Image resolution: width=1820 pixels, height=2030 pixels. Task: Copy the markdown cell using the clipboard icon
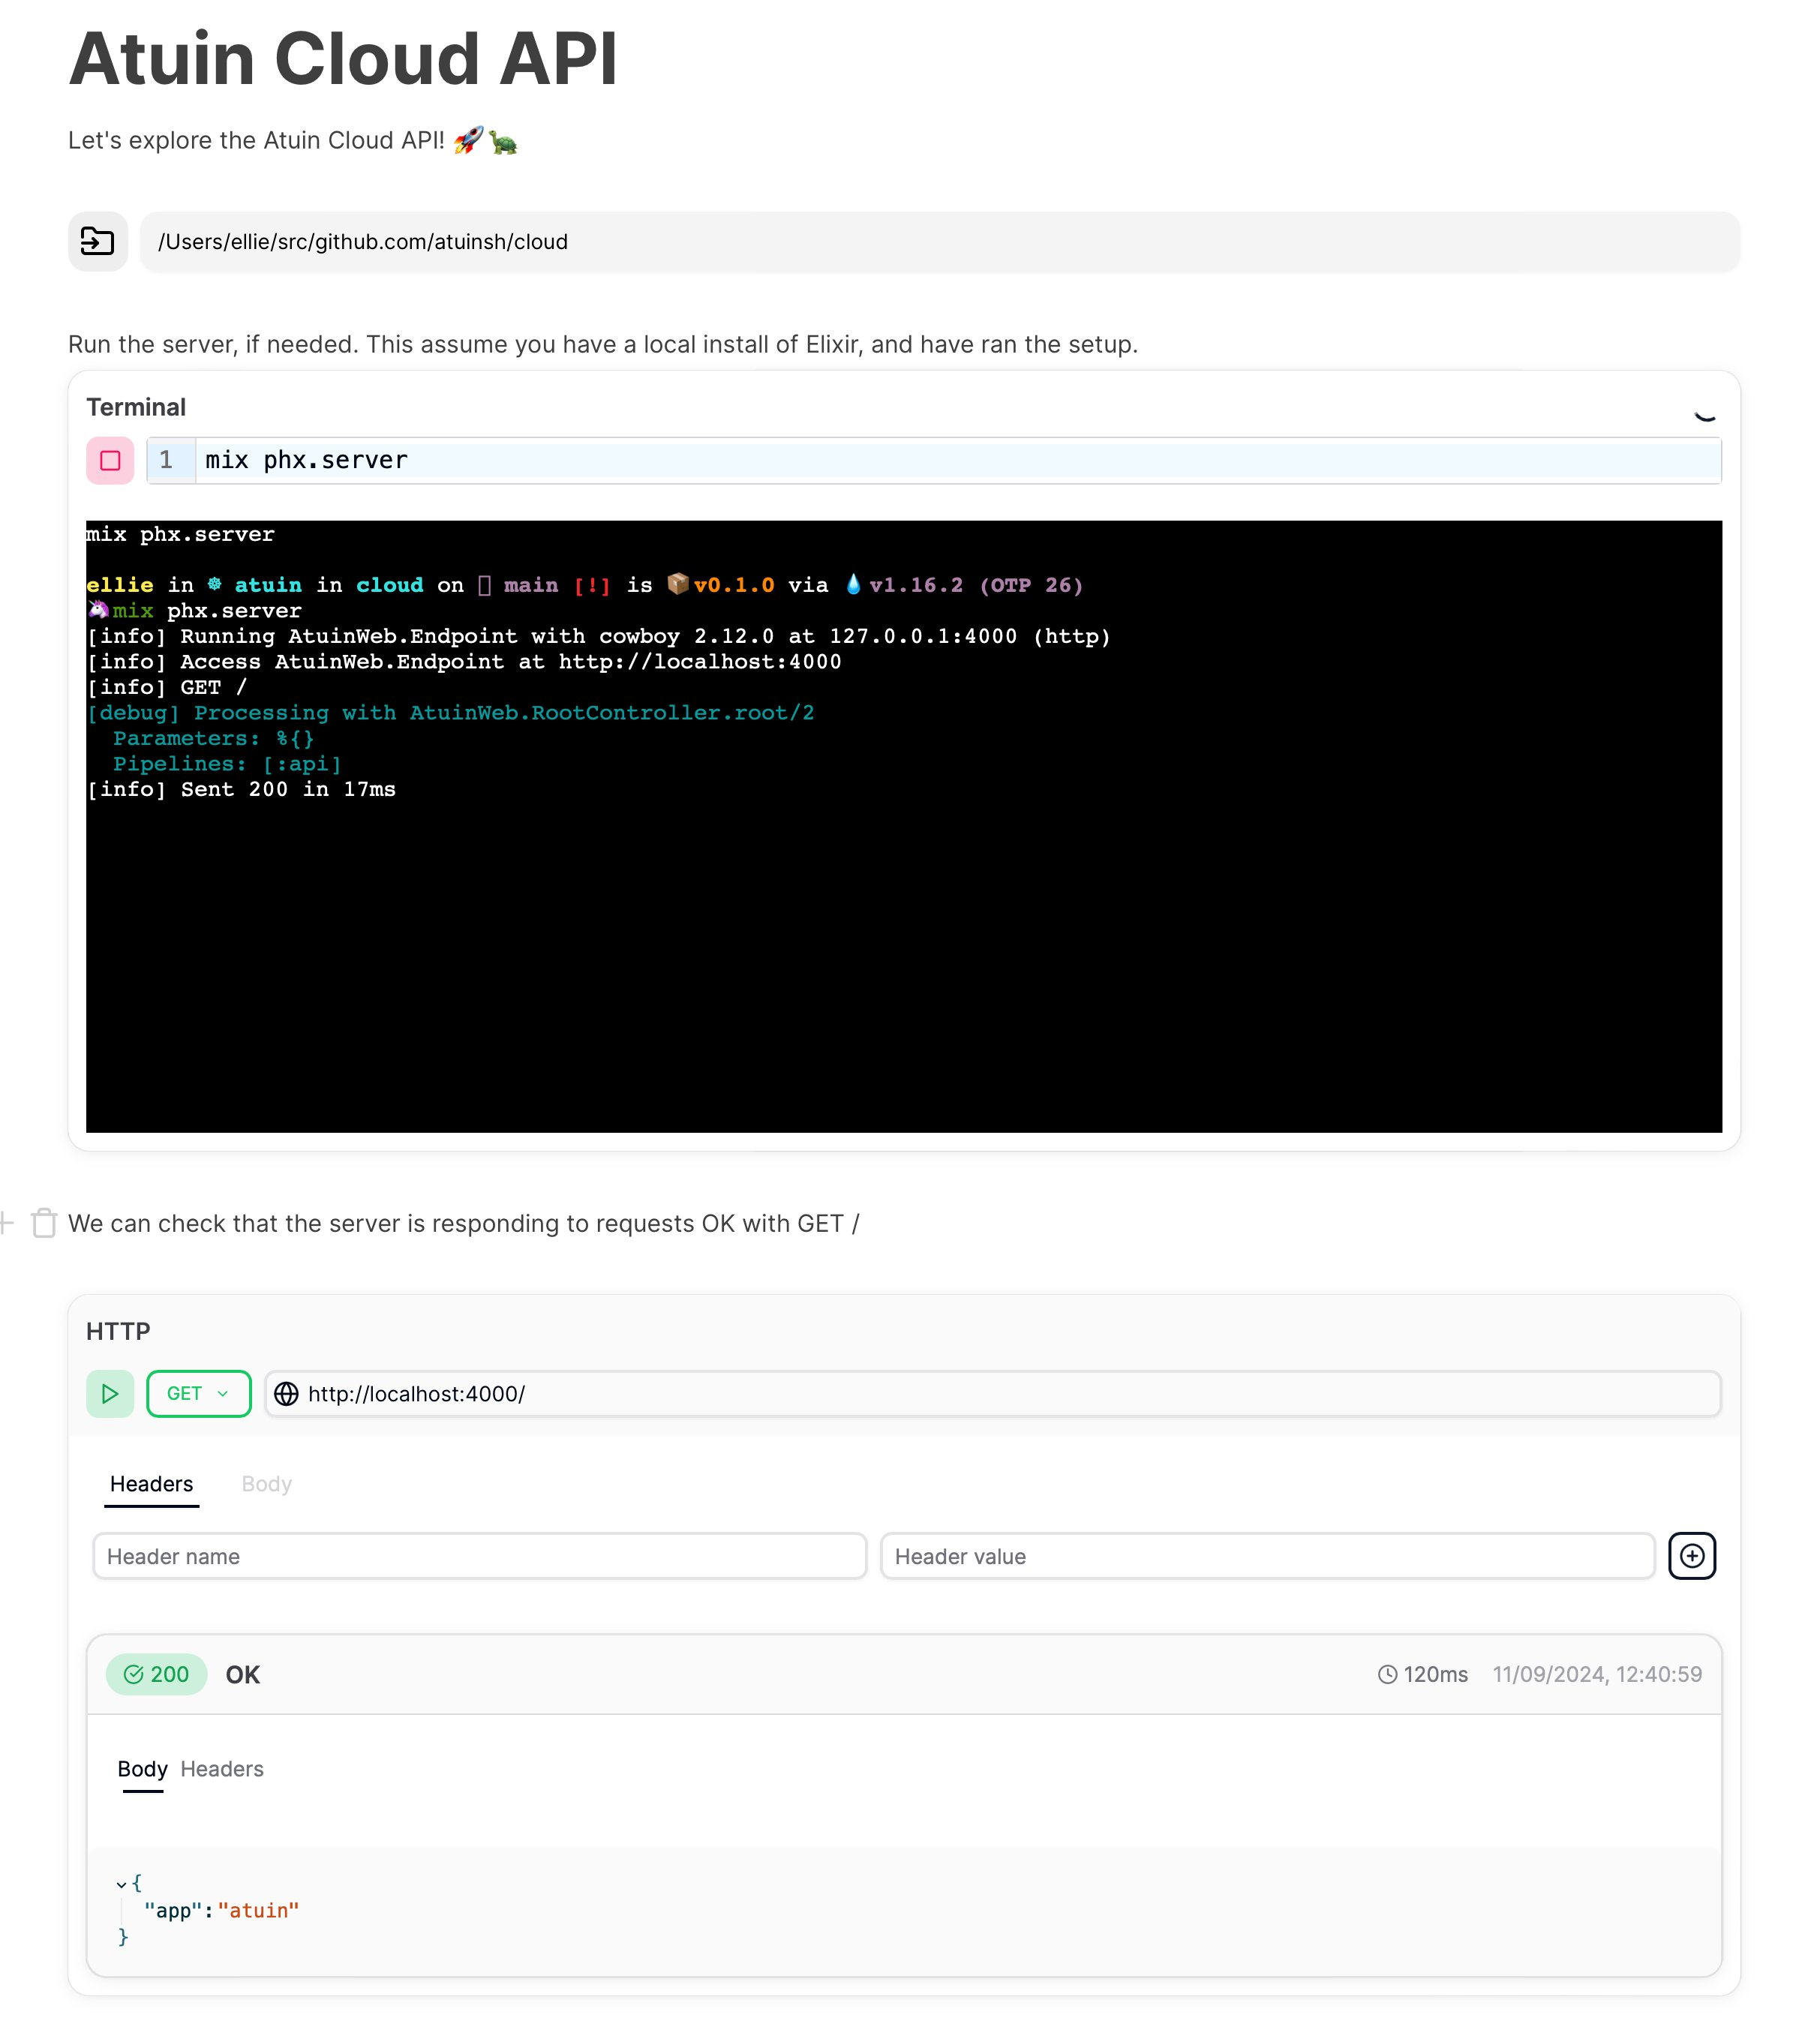pos(44,1222)
